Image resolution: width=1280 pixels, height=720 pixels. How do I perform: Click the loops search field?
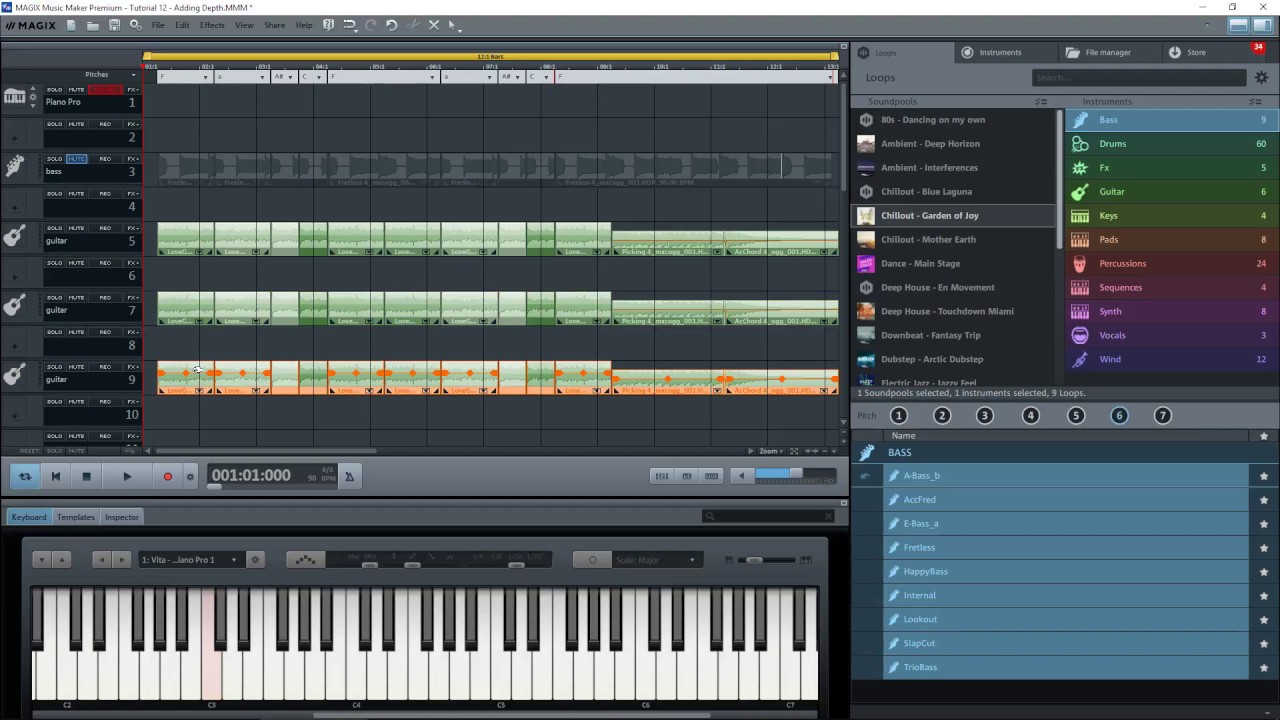point(1138,77)
